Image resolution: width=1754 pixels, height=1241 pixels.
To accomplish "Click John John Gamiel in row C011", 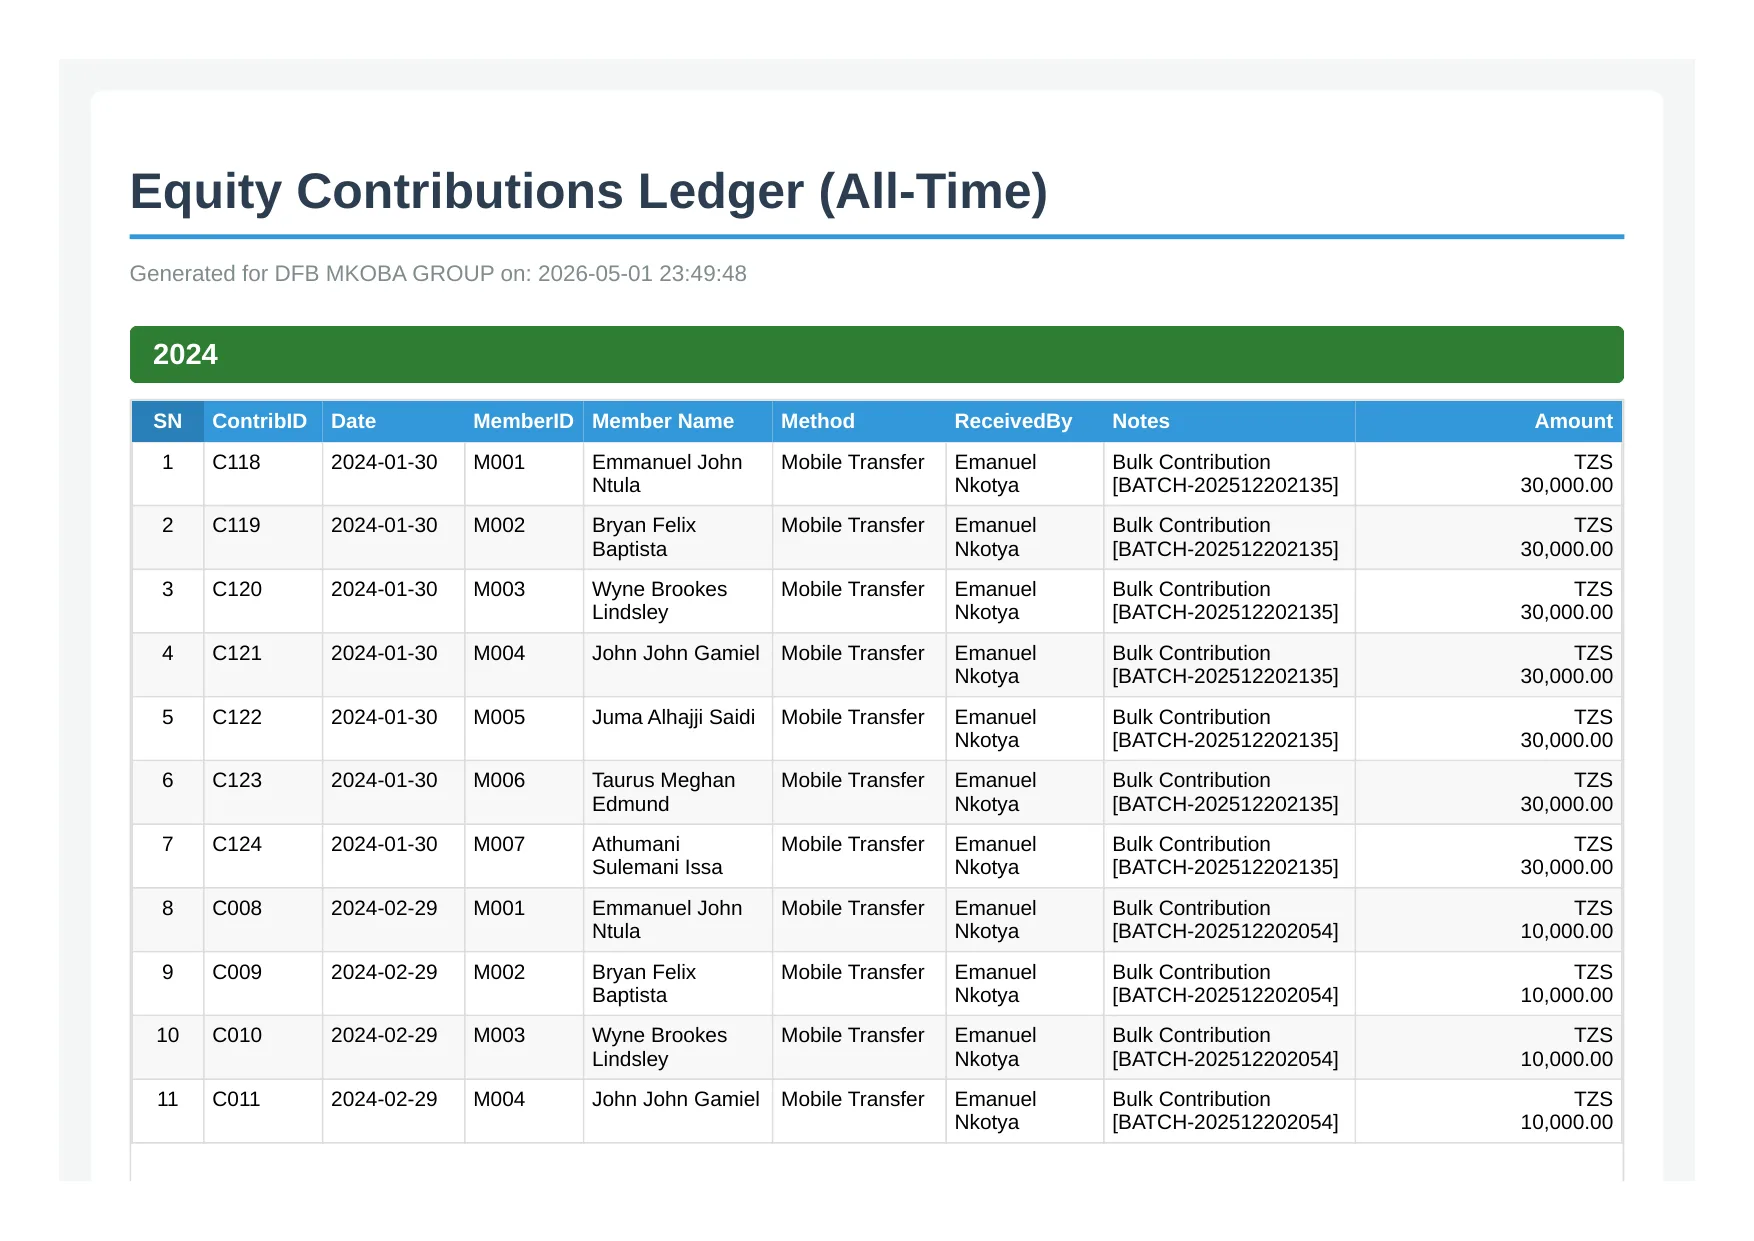I will pos(676,1099).
